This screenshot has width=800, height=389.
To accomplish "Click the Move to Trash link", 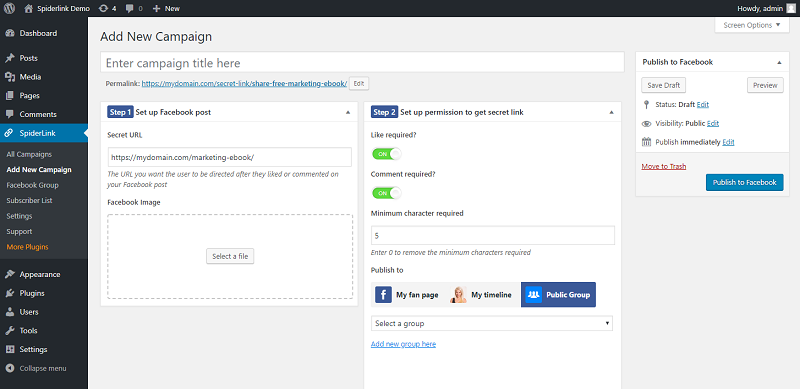I will click(x=664, y=166).
